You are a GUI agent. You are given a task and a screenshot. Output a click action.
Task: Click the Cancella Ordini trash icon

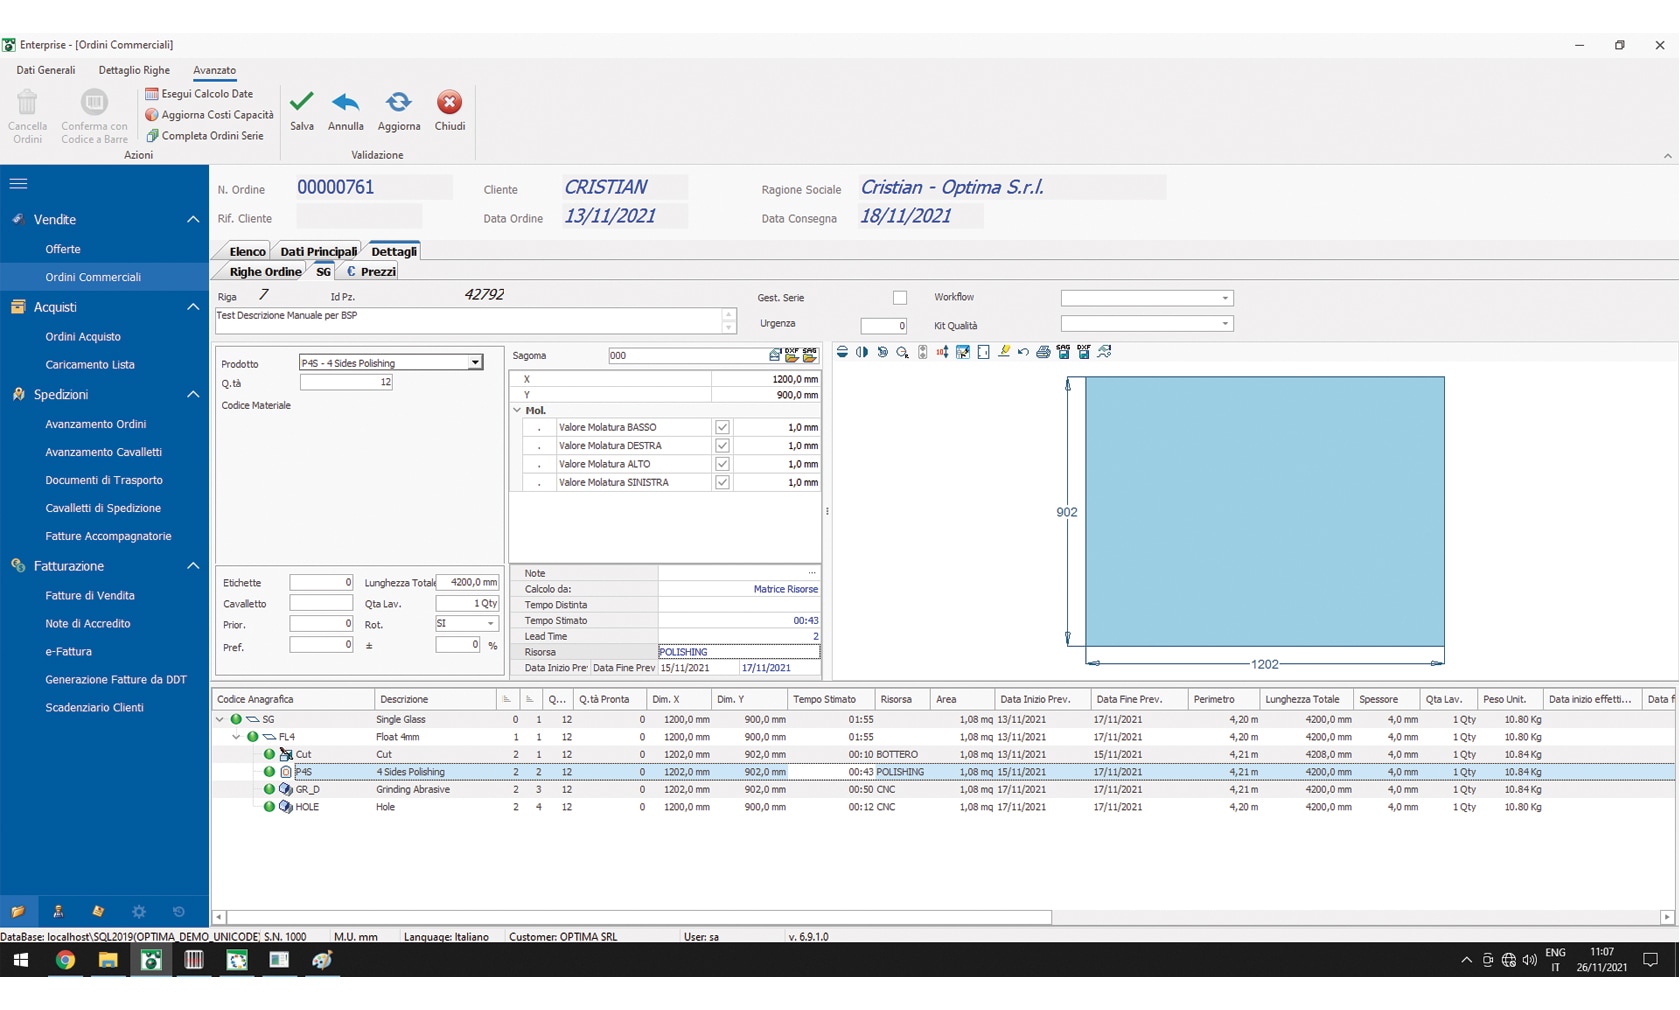[27, 102]
